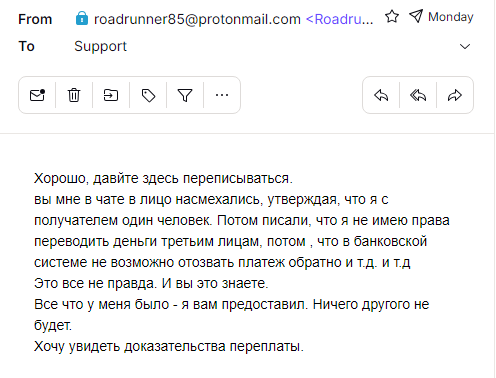496x378 pixels.
Task: Click the Support recipient
Action: [100, 46]
